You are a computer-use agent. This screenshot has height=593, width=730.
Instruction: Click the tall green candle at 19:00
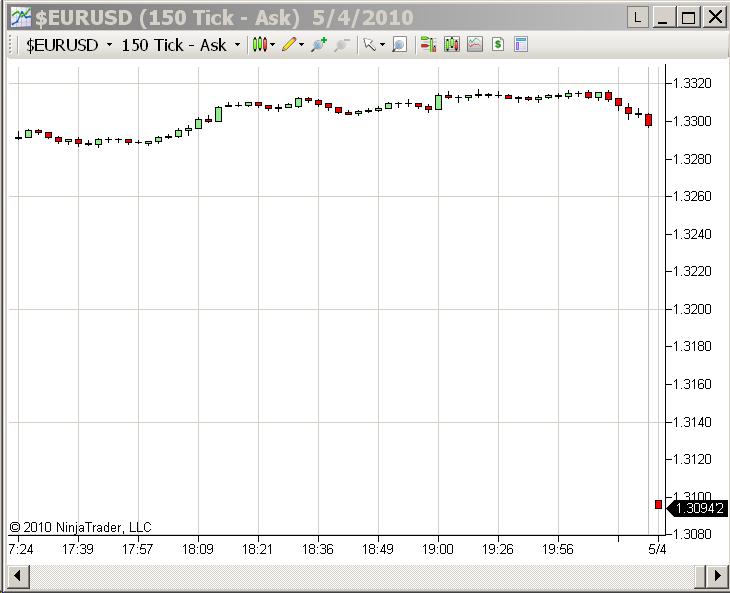438,102
